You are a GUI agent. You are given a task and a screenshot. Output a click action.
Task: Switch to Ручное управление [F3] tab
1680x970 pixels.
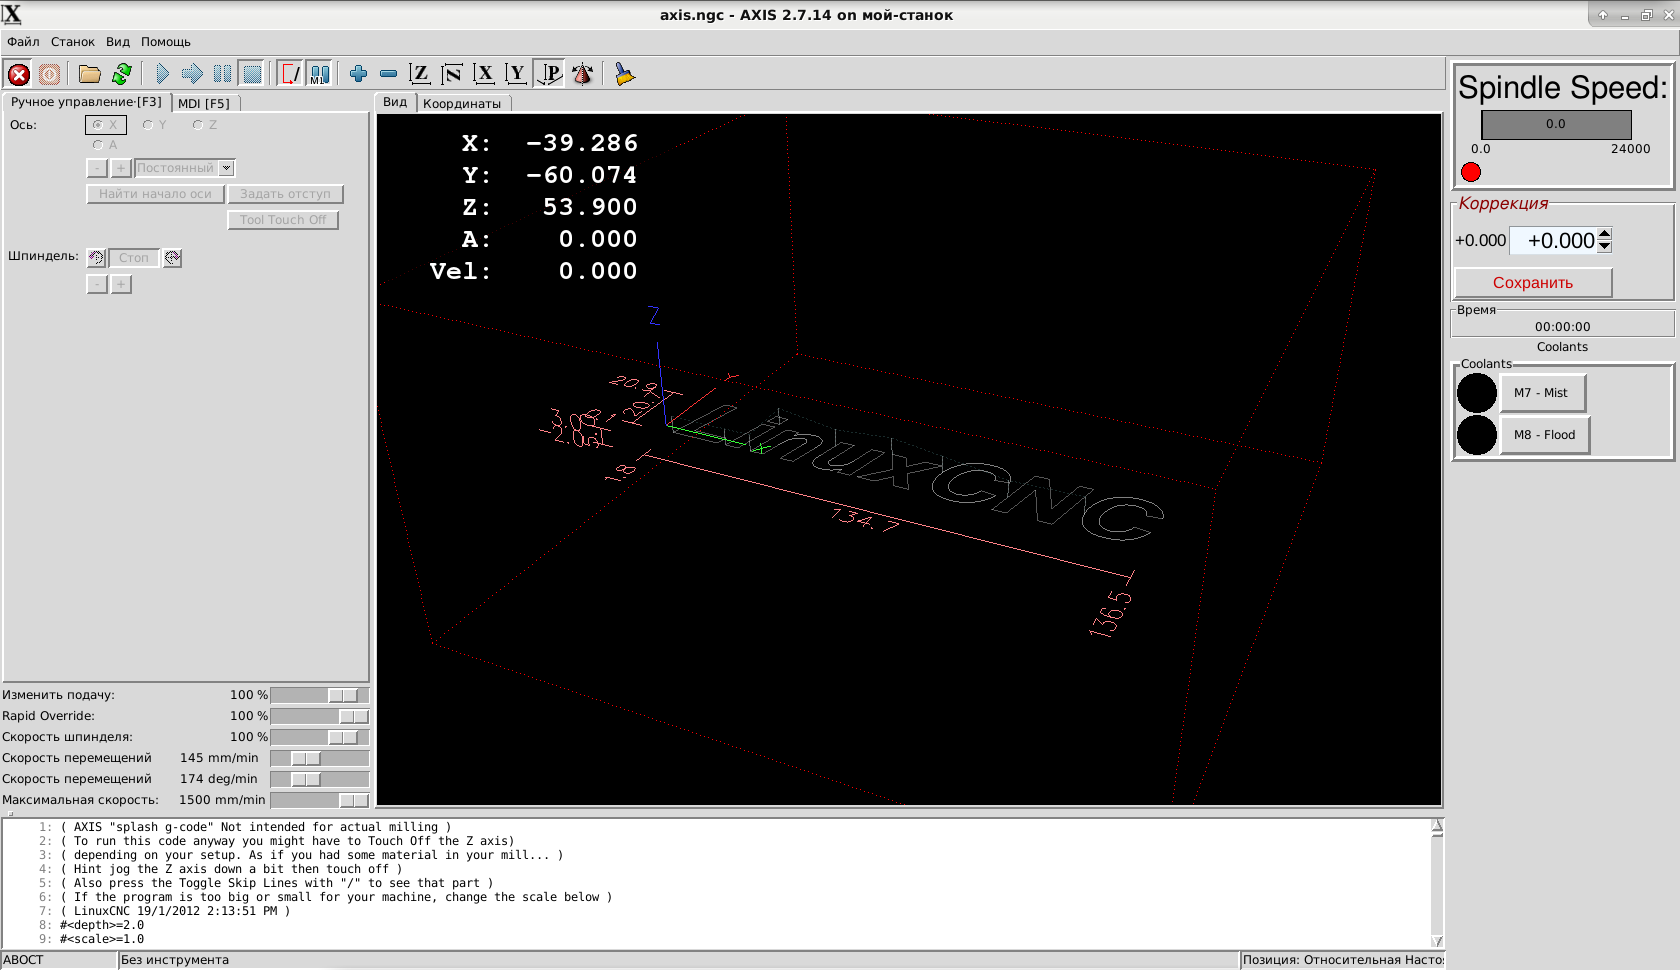click(87, 102)
